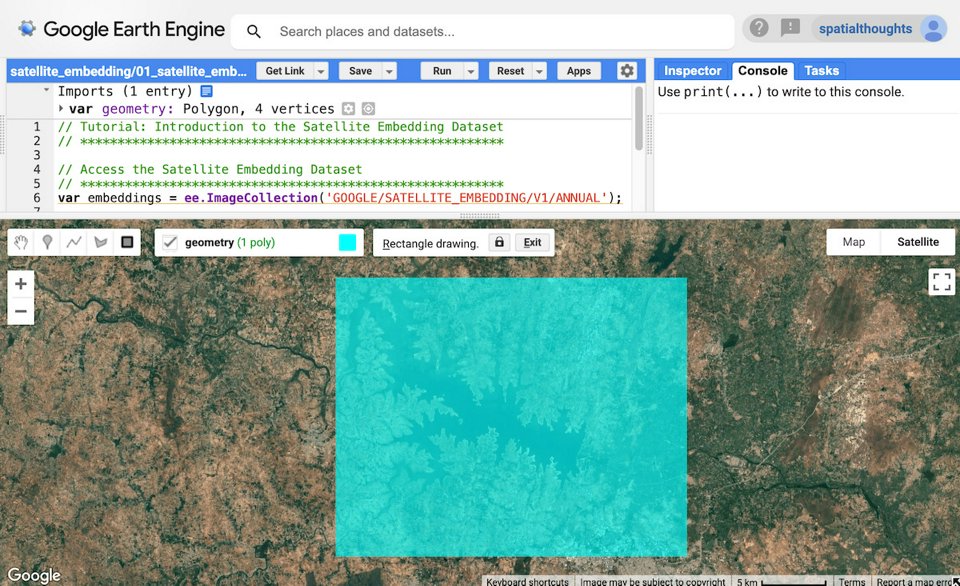
Task: Open the Earth Engine help icon
Action: click(x=758, y=28)
